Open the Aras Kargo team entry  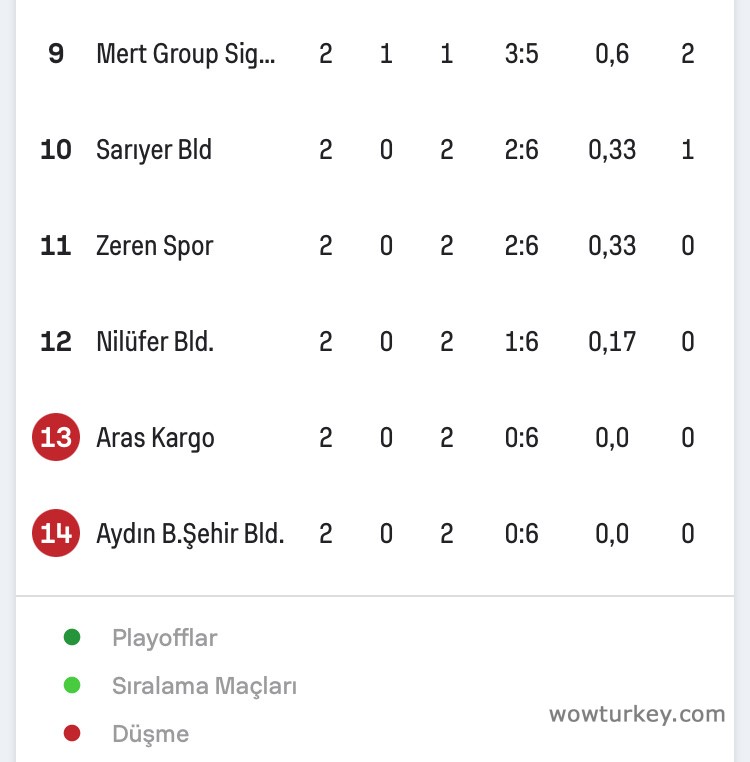[x=155, y=438]
